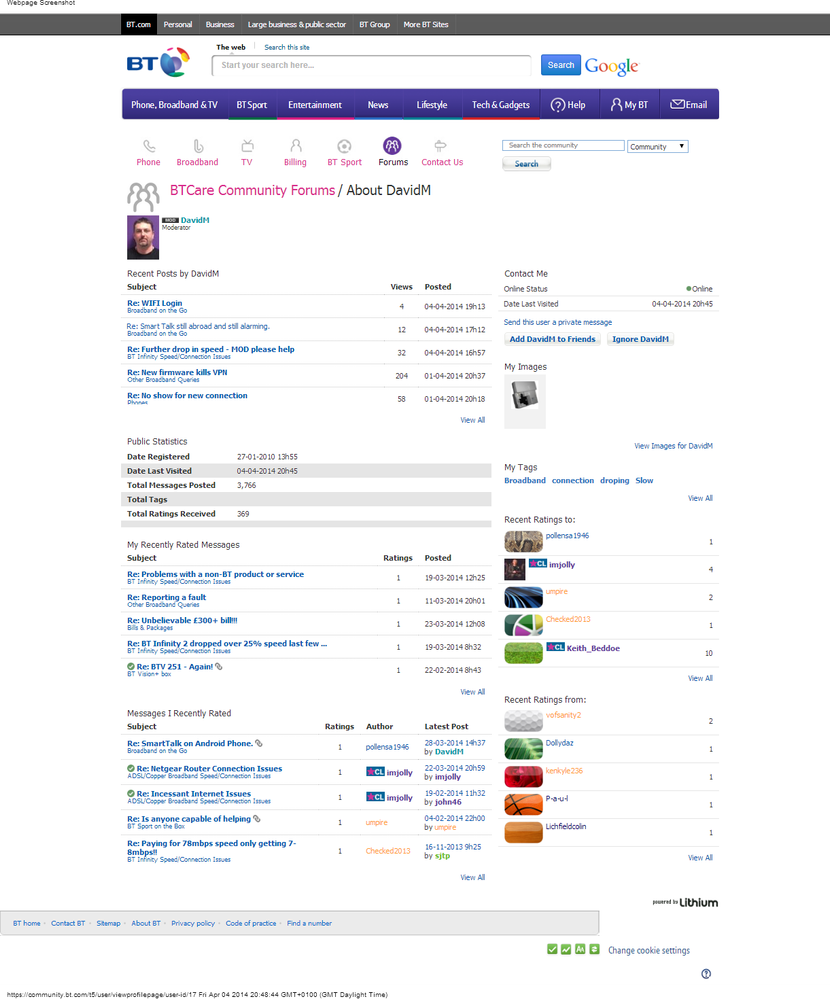Viewport: 830px width, 999px height.
Task: Open the BT Sport category icon
Action: [344, 147]
